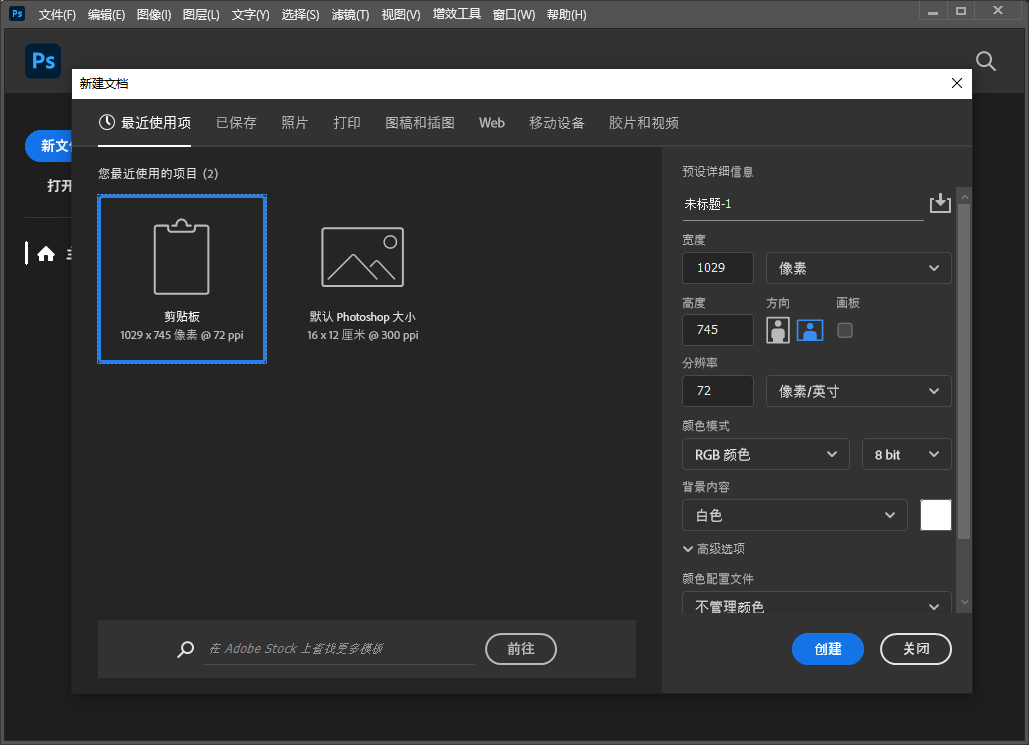This screenshot has height=745, width=1029.
Task: Click the save preset icon
Action: [x=940, y=203]
